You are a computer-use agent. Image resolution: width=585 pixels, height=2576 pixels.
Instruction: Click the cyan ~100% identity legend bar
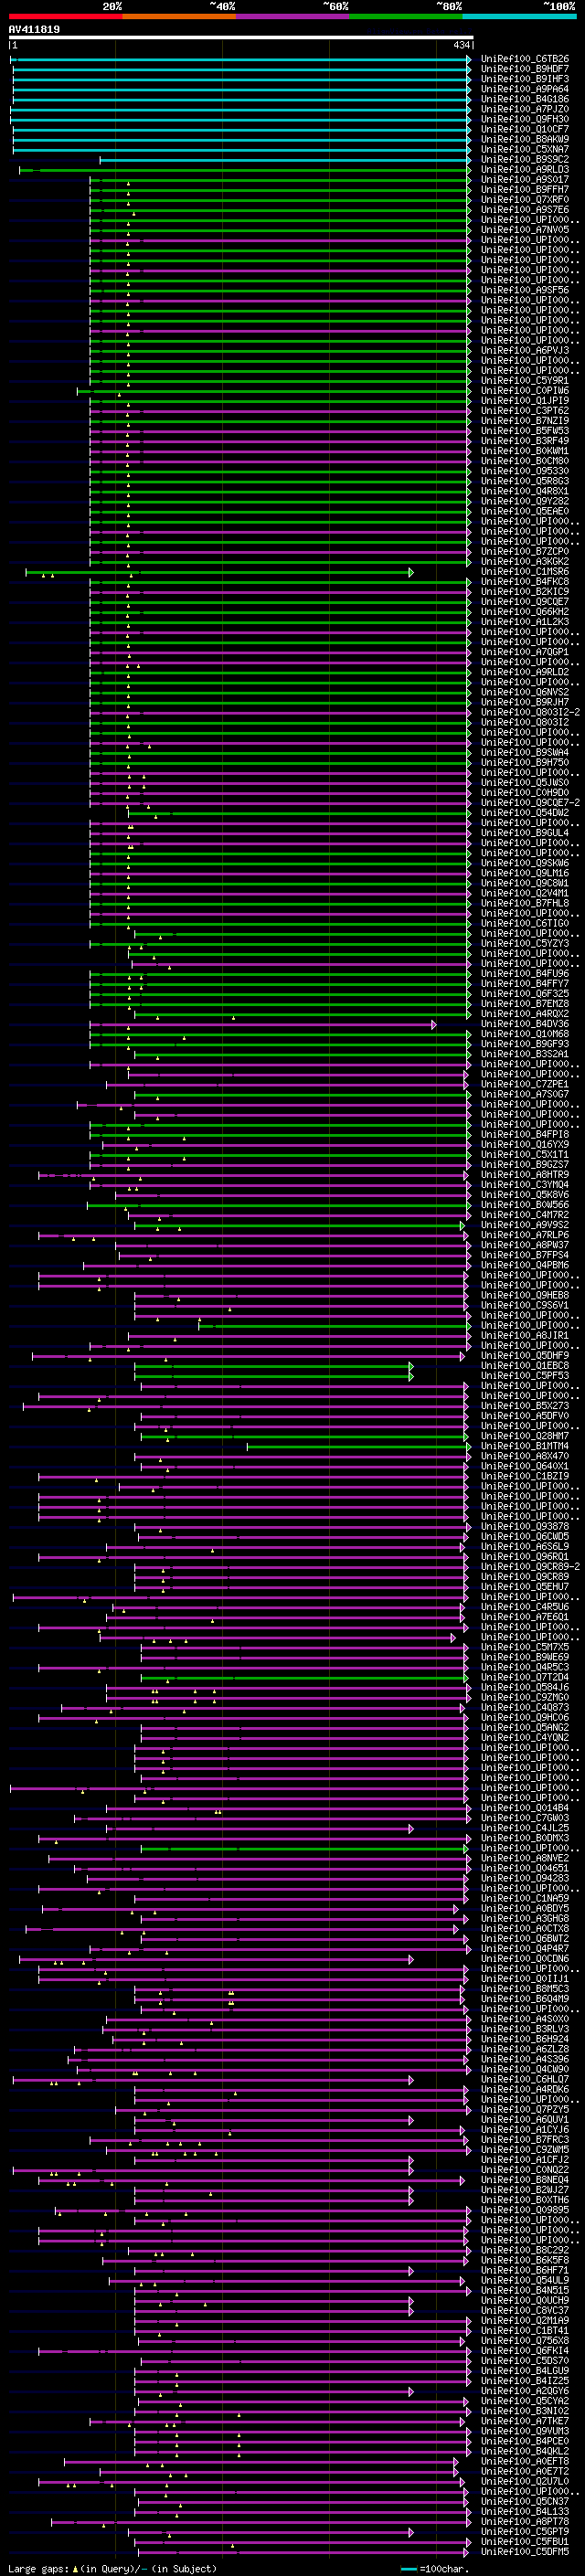tap(519, 16)
